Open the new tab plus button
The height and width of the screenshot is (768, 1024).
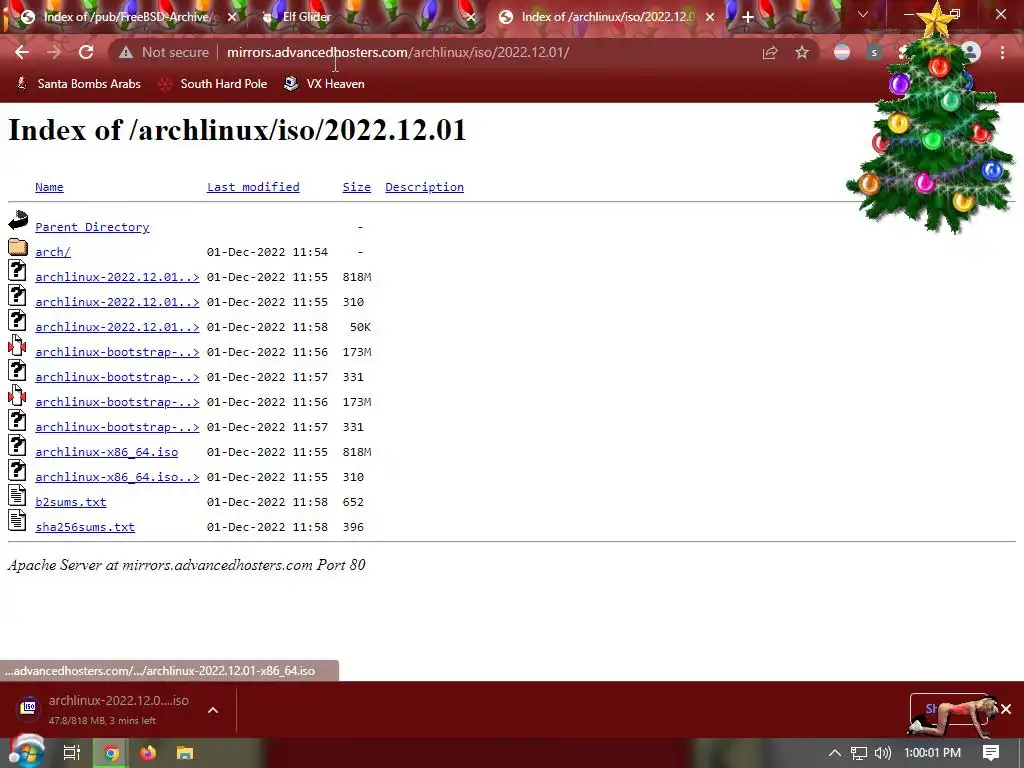click(748, 17)
